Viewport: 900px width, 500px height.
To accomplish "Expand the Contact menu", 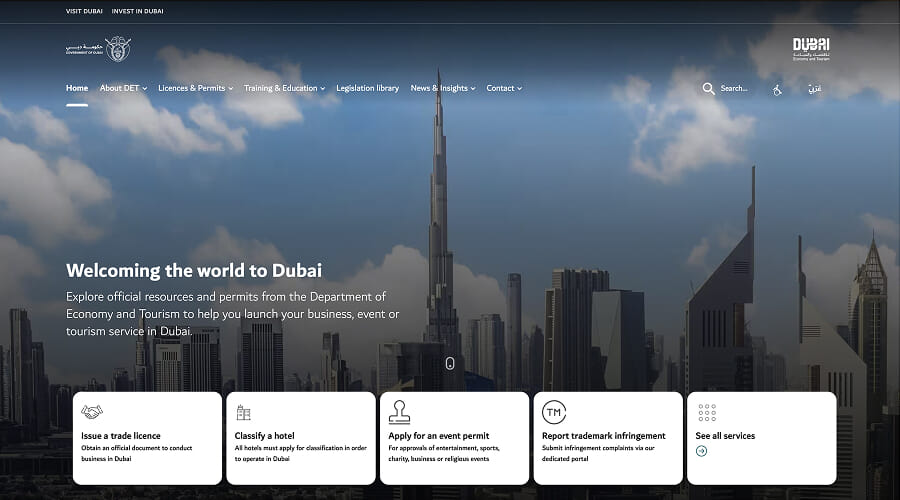I will coord(504,88).
